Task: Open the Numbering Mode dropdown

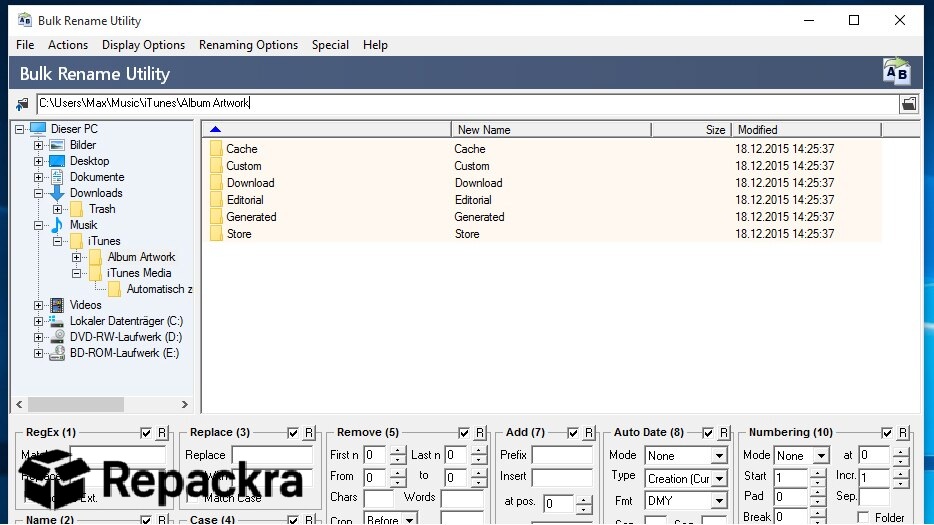Action: (x=821, y=456)
